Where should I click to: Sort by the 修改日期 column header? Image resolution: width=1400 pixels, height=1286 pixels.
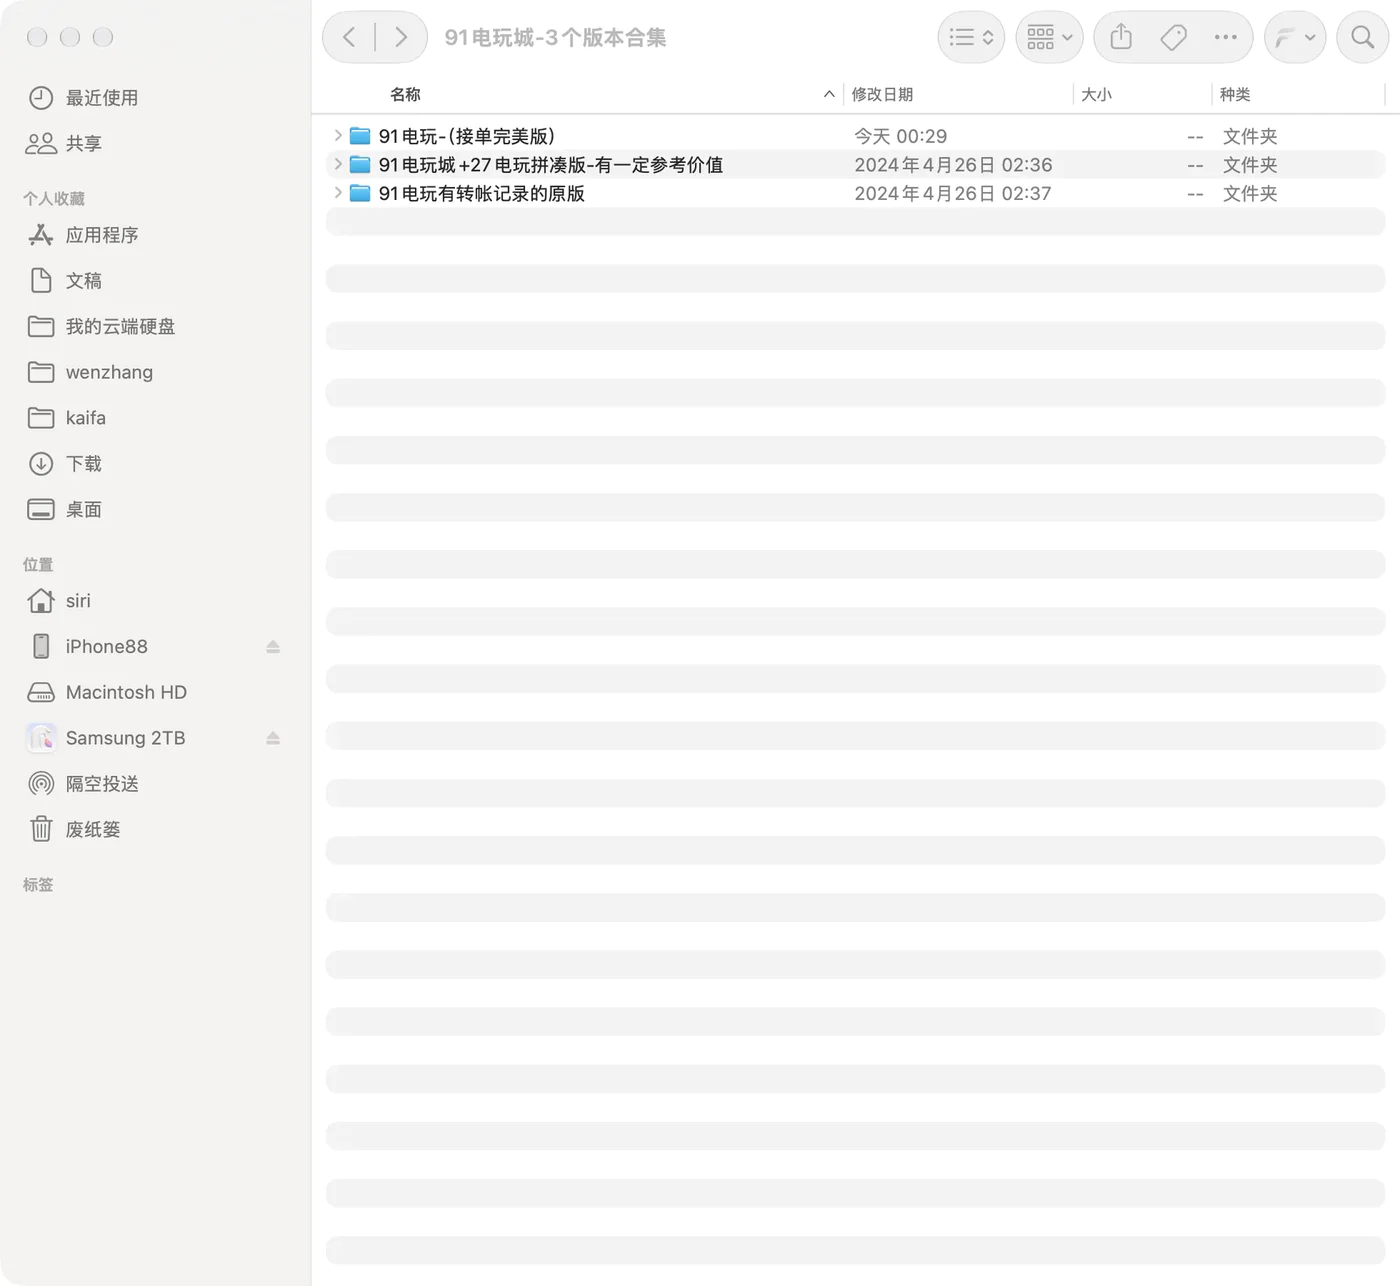click(x=882, y=94)
